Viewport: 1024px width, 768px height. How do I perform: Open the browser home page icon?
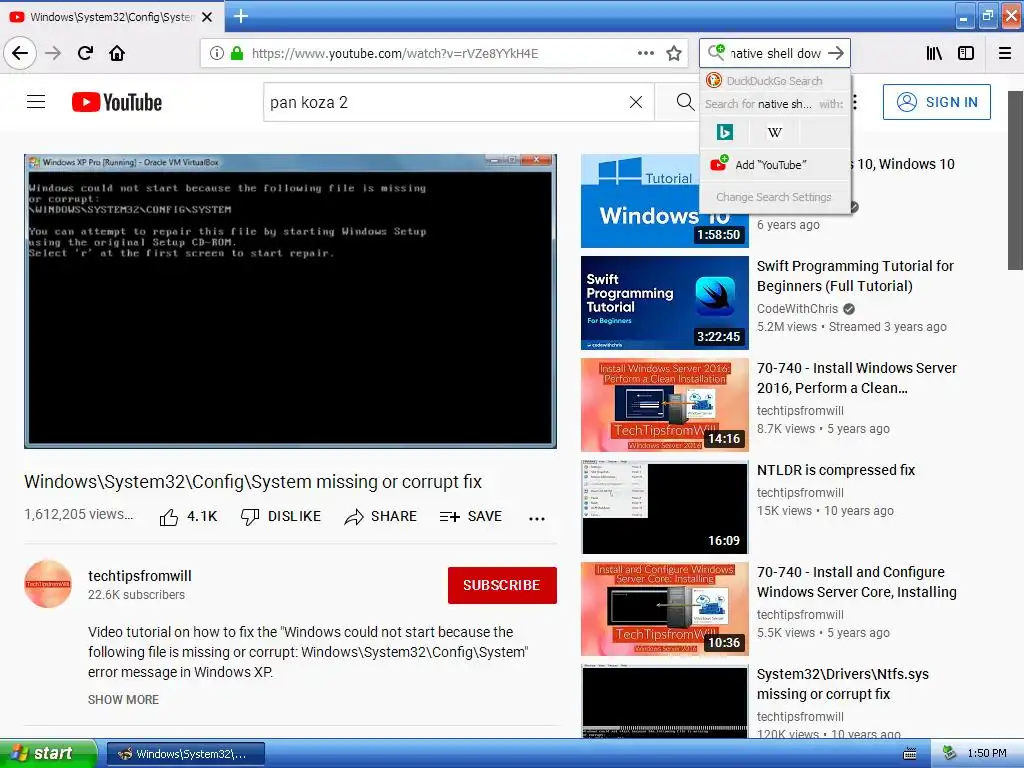[117, 53]
